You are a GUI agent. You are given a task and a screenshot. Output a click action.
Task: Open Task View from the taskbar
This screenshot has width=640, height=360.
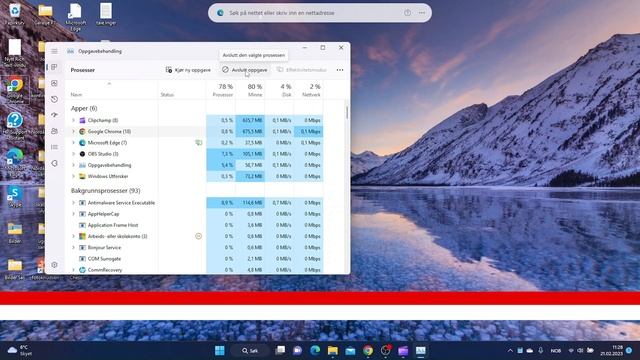(x=280, y=351)
